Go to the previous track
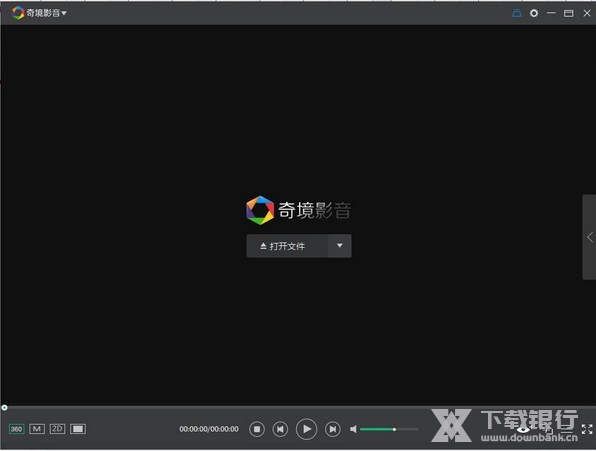This screenshot has width=596, height=451. click(280, 429)
